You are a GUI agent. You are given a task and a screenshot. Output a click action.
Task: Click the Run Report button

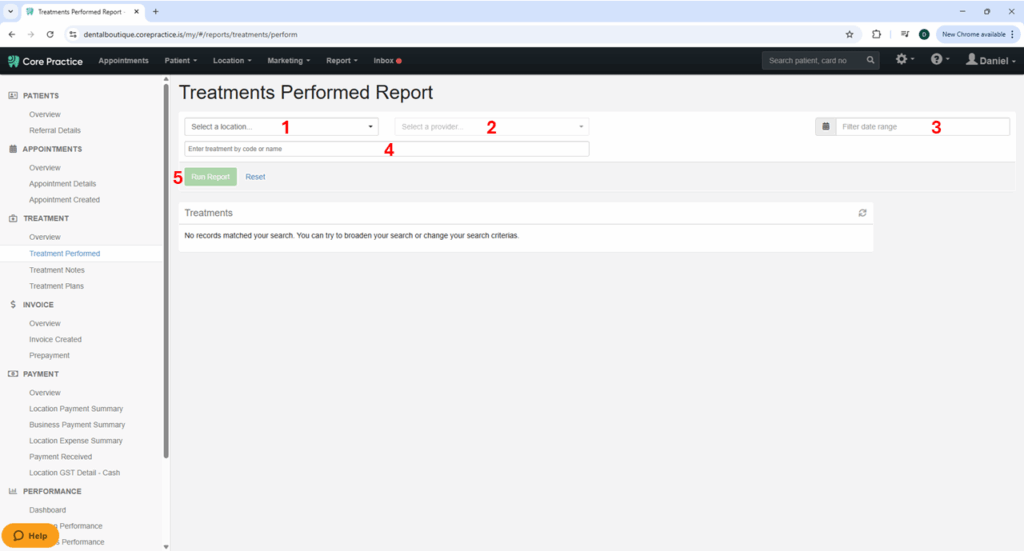tap(210, 177)
